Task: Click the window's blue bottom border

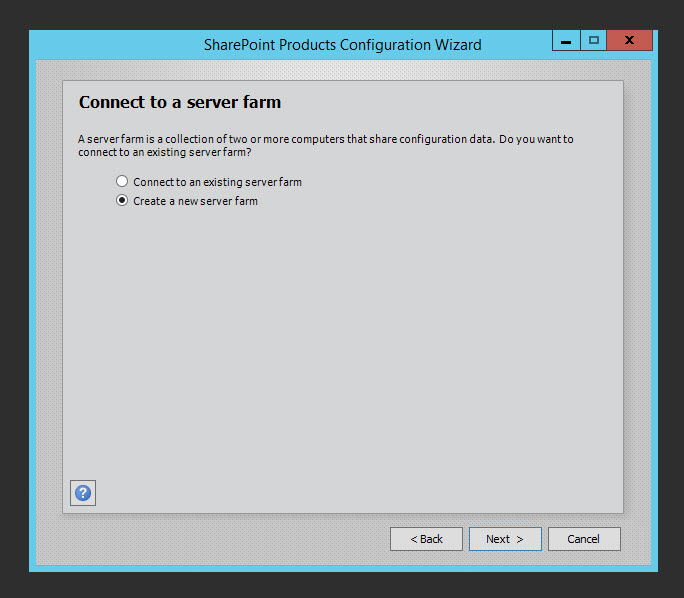Action: [x=340, y=567]
